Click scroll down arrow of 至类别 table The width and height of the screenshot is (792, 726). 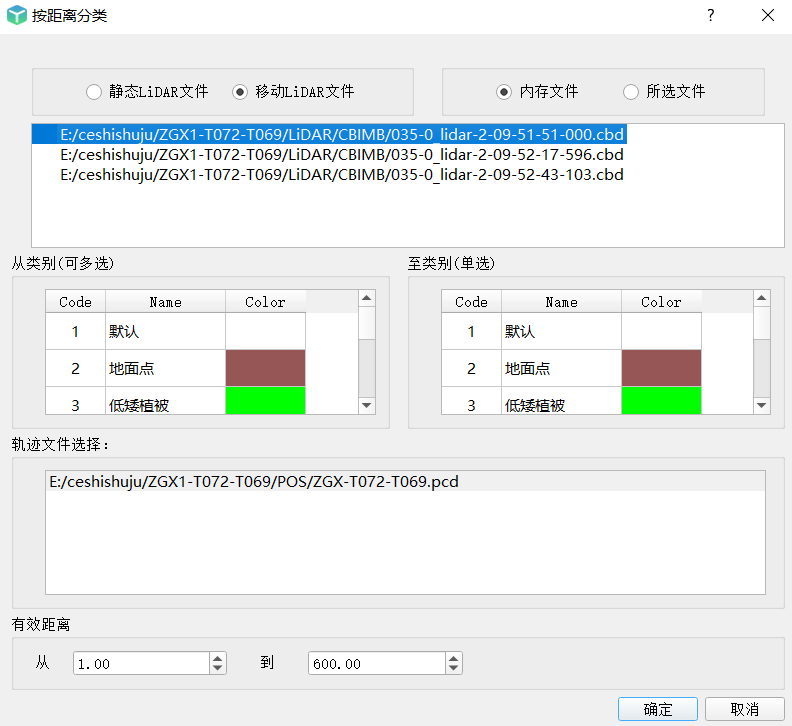pyautogui.click(x=762, y=406)
